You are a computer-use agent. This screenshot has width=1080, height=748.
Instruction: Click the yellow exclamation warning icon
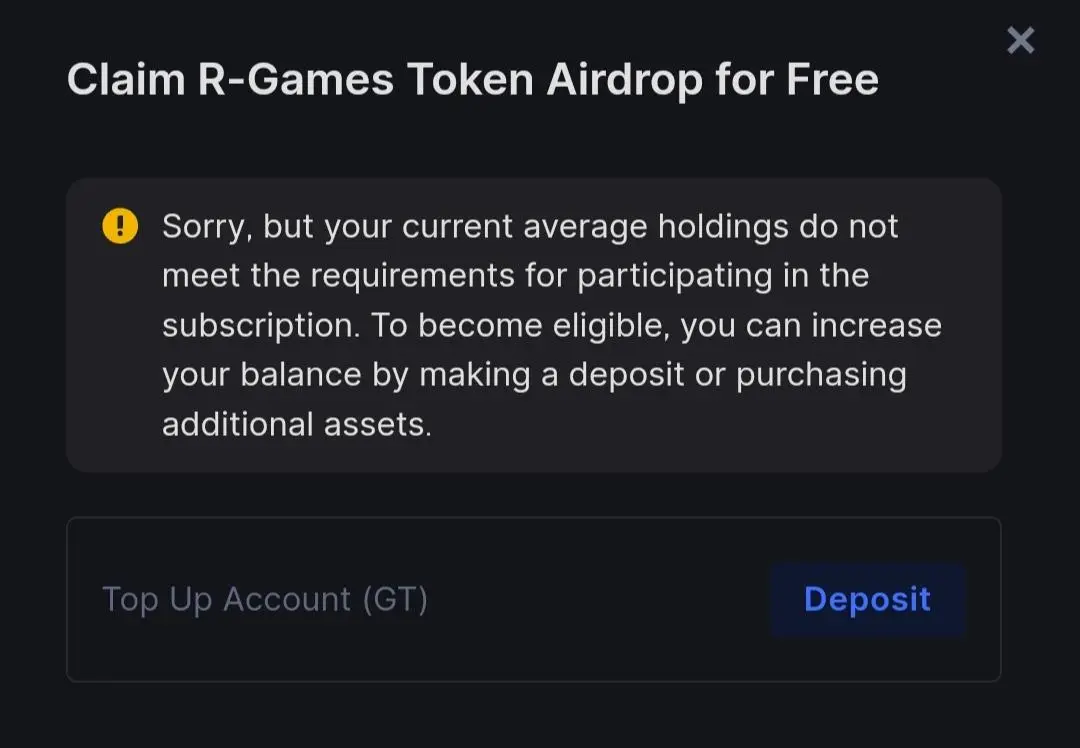[x=121, y=226]
